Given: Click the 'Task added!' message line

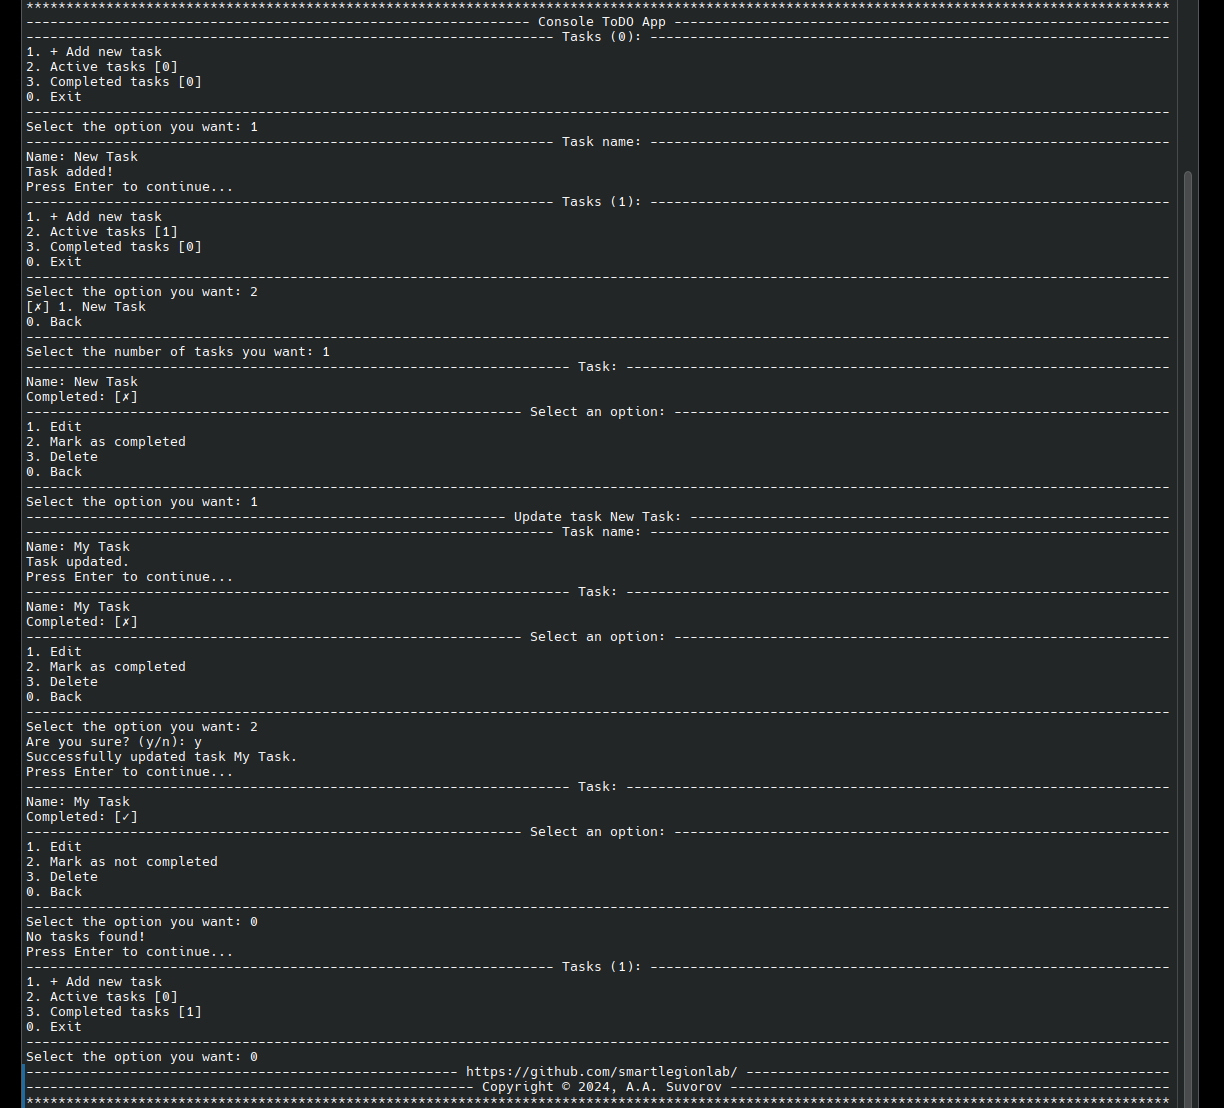Looking at the screenshot, I should pyautogui.click(x=70, y=172).
